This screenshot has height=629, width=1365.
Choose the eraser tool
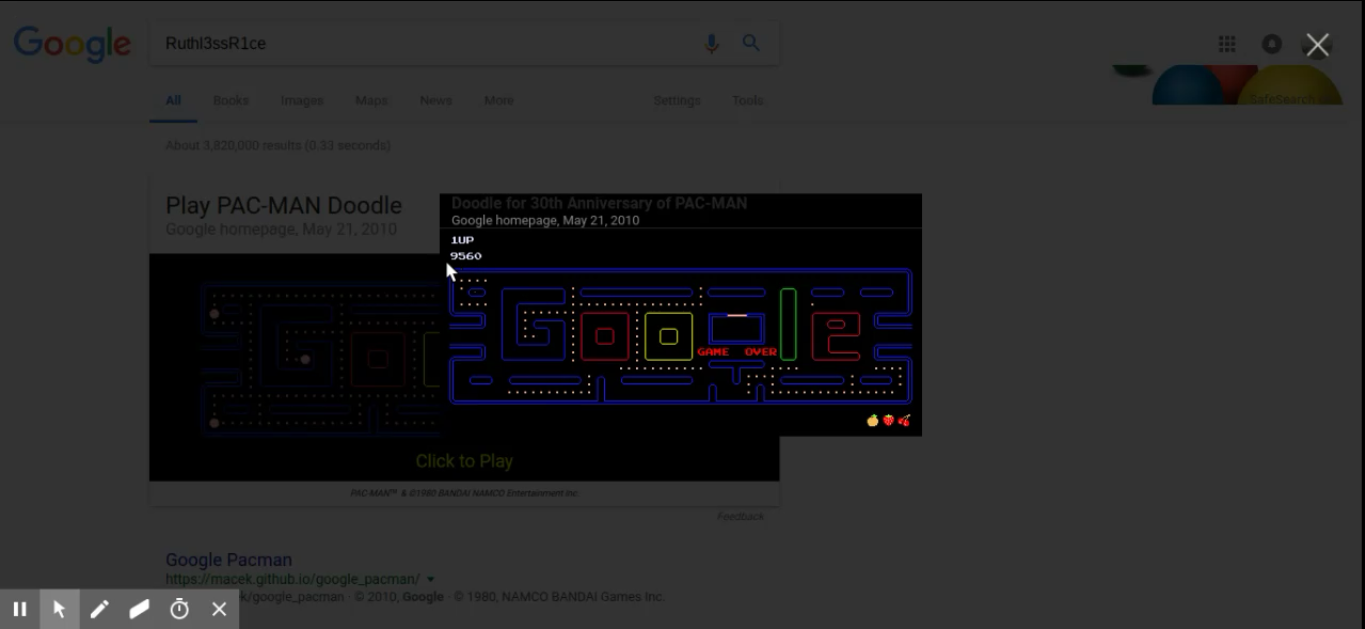[x=140, y=609]
